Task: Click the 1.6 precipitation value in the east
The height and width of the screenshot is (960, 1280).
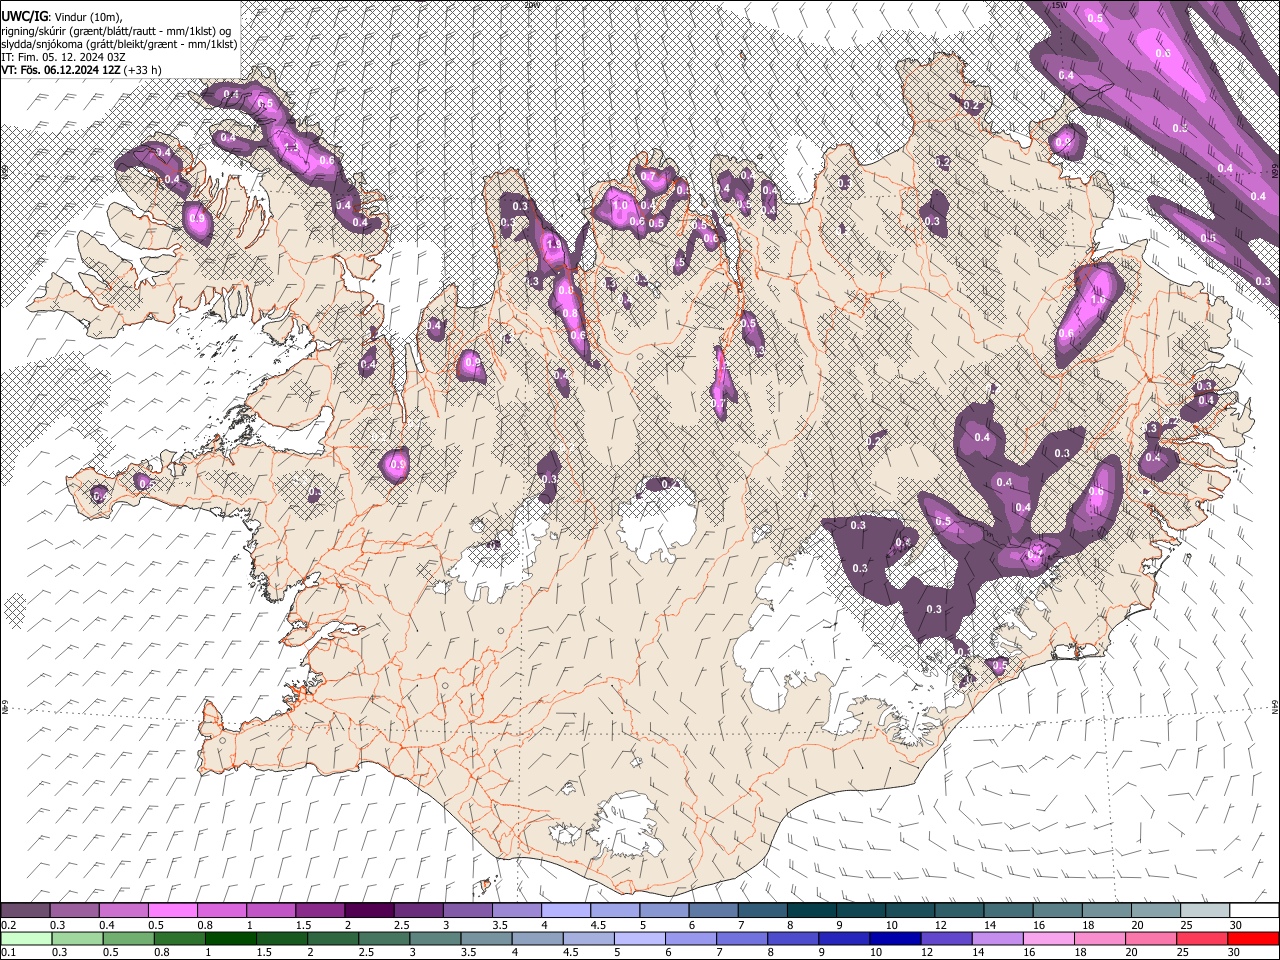Action: (1098, 299)
